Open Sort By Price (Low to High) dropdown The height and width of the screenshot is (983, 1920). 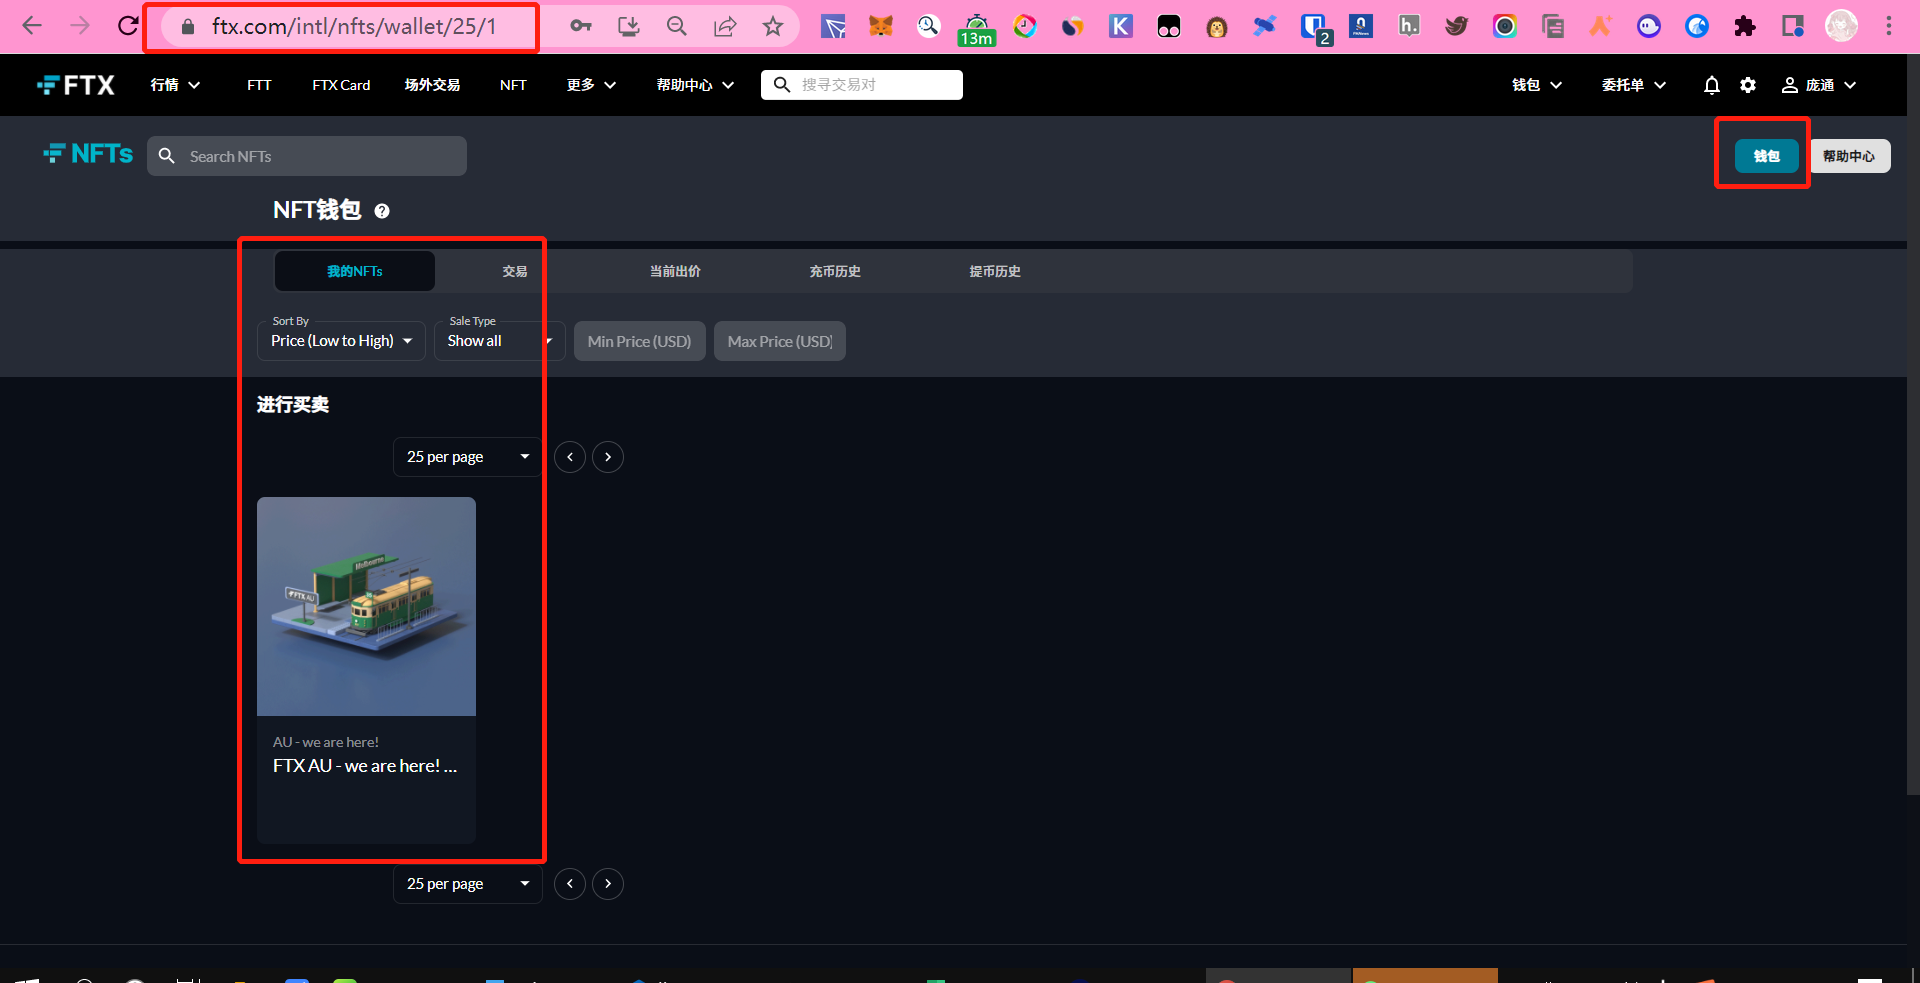pos(341,341)
